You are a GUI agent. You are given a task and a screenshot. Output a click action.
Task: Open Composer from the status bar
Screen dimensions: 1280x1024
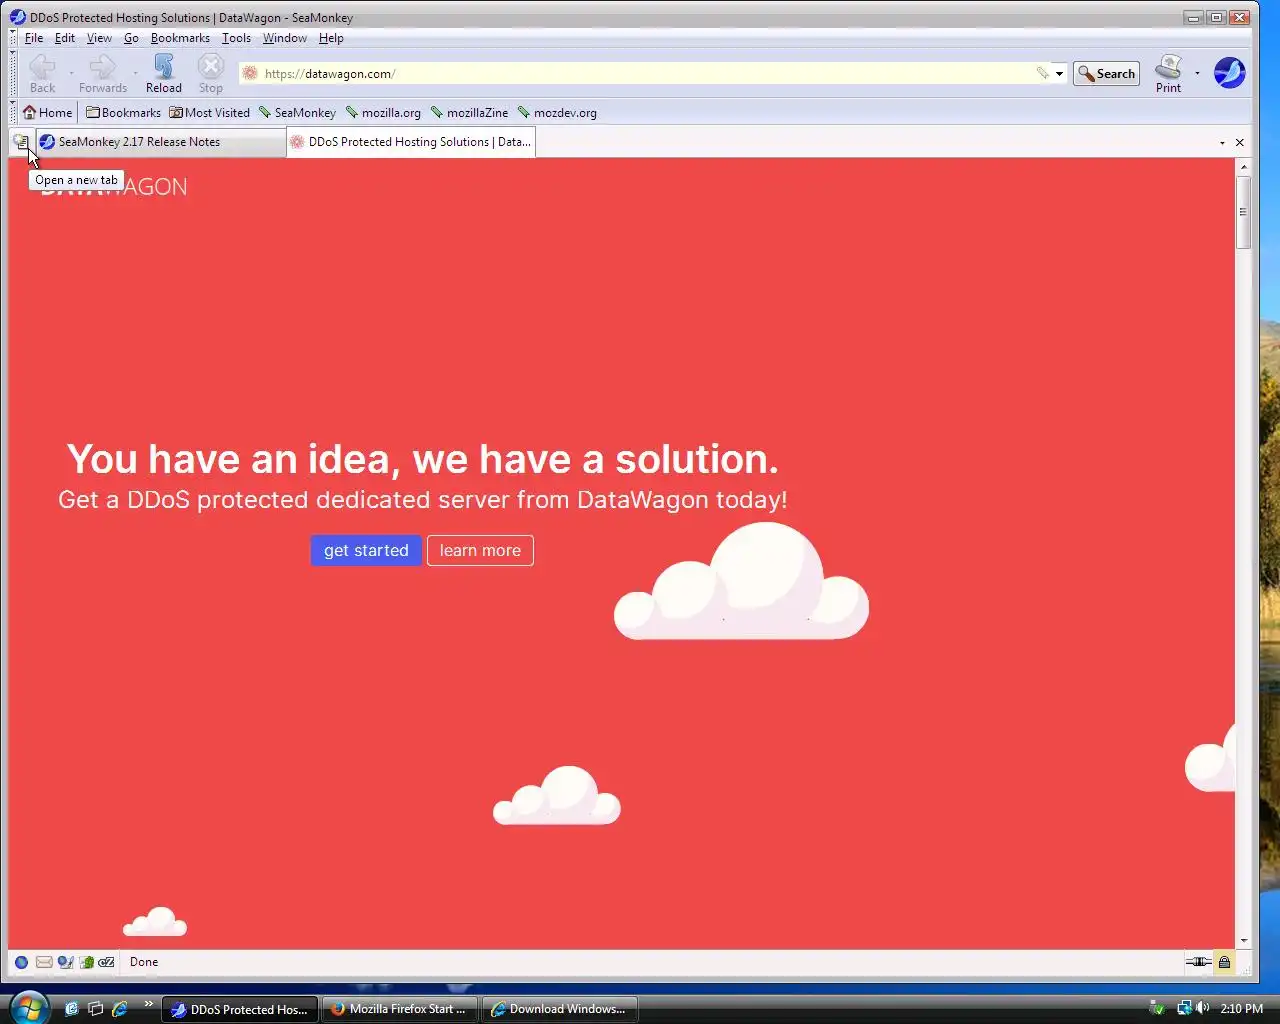pyautogui.click(x=65, y=962)
